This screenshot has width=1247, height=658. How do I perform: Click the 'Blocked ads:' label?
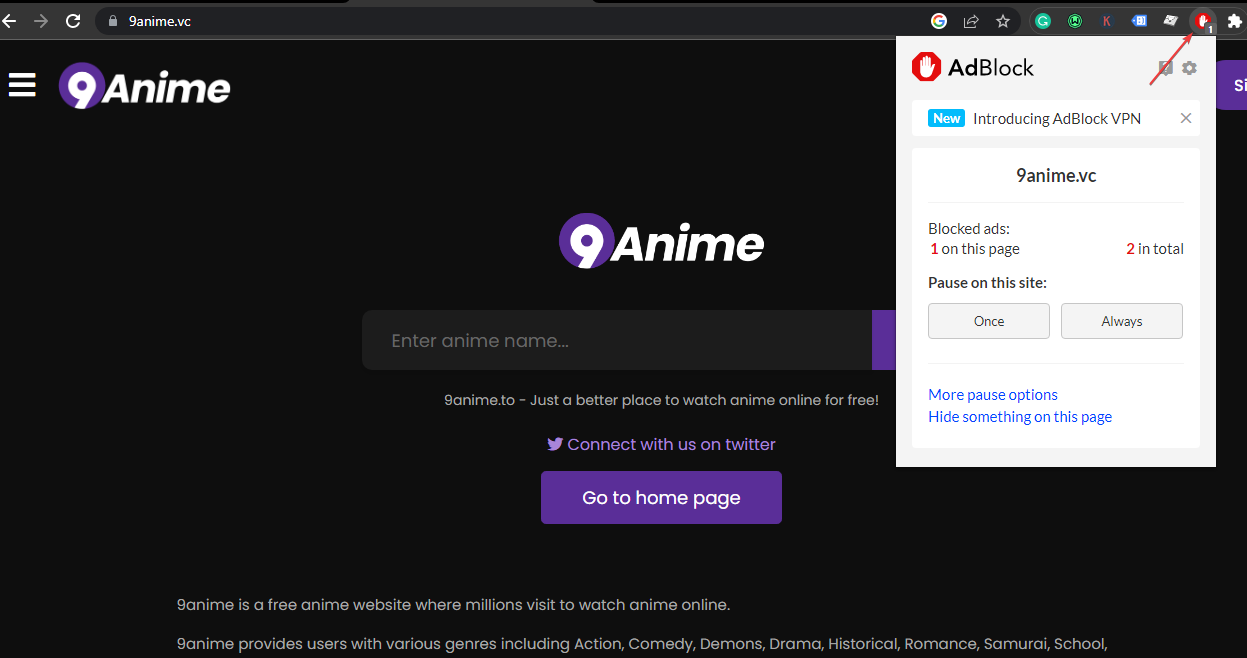(x=969, y=228)
